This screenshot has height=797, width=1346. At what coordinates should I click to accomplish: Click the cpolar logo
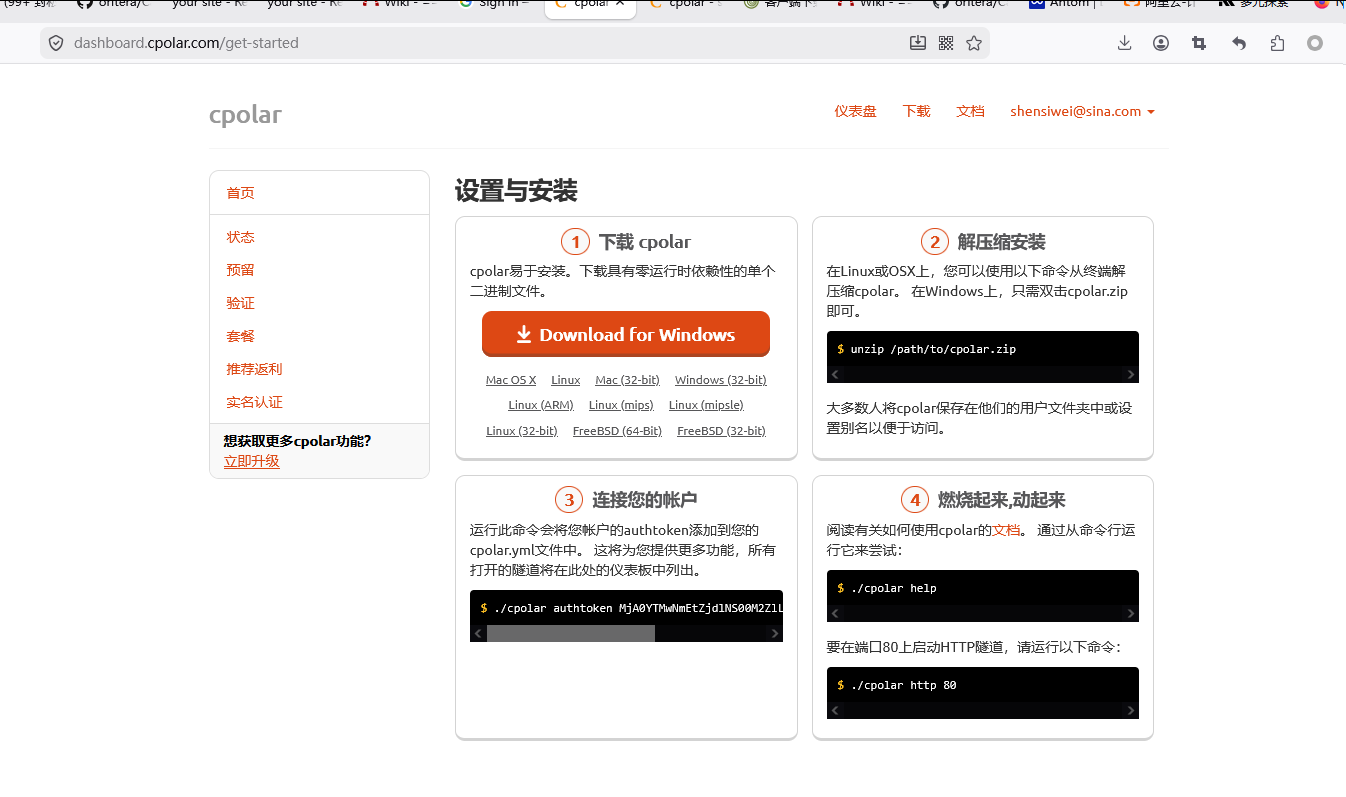(245, 114)
